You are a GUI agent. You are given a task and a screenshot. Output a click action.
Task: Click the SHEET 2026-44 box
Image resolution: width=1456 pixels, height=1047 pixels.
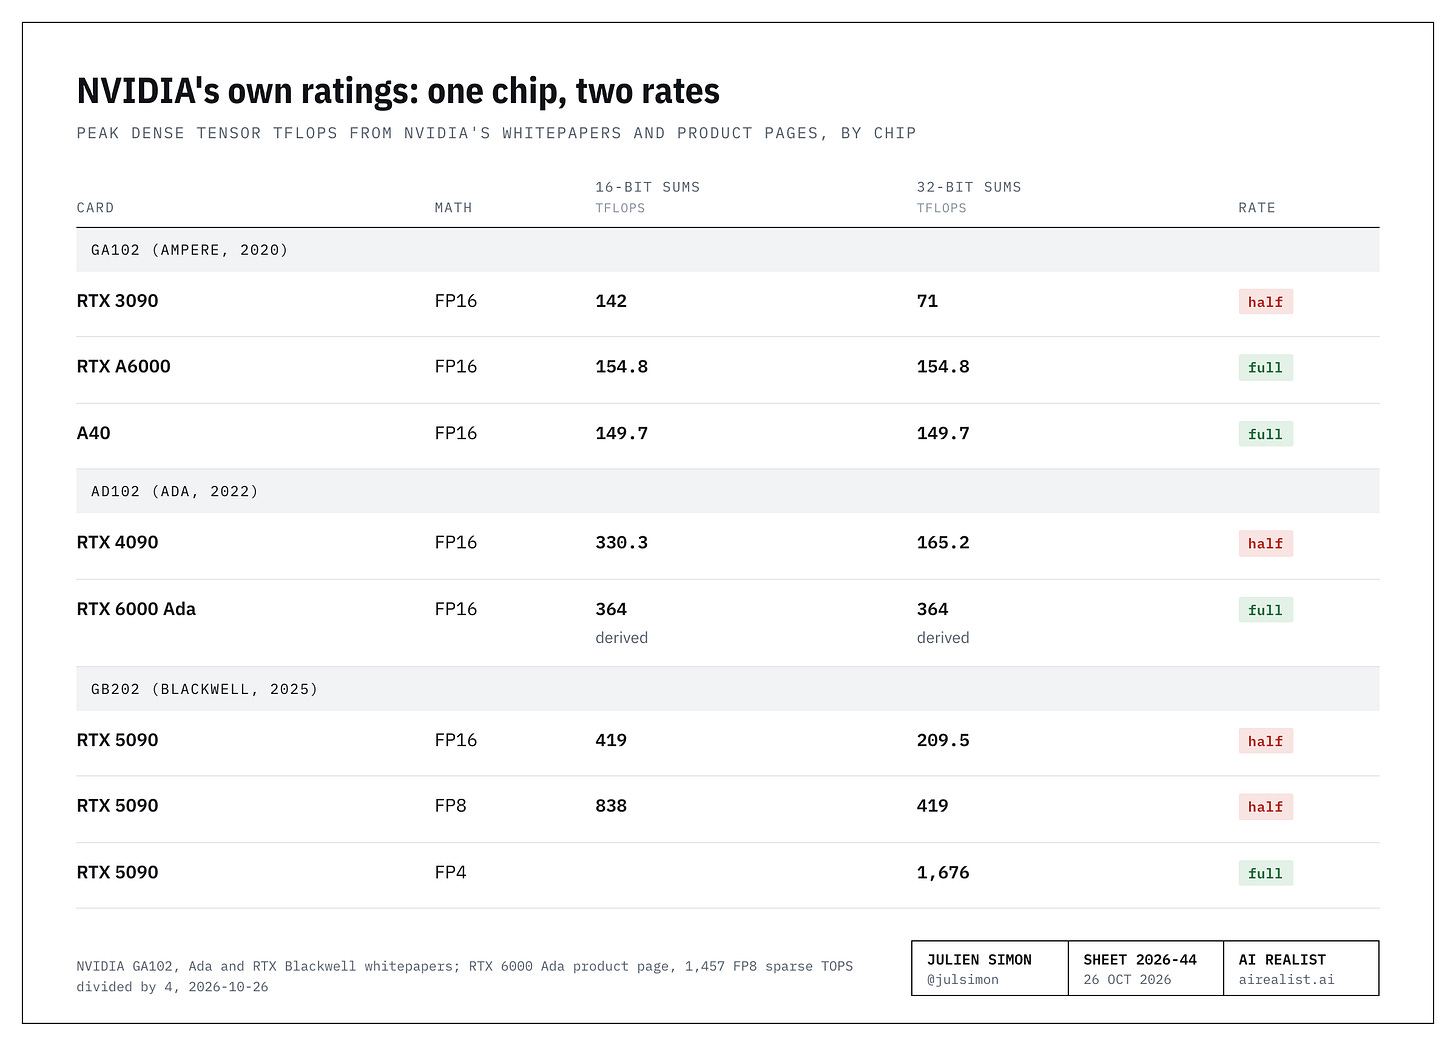[x=1146, y=968]
